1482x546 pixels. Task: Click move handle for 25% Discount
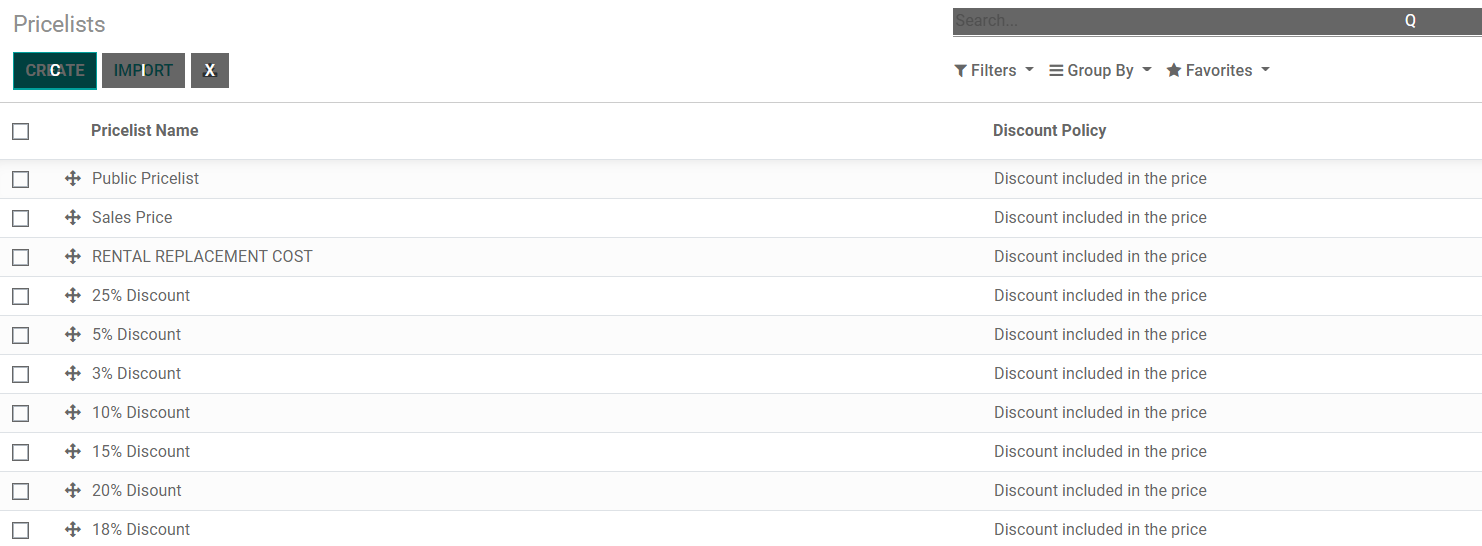(x=73, y=296)
